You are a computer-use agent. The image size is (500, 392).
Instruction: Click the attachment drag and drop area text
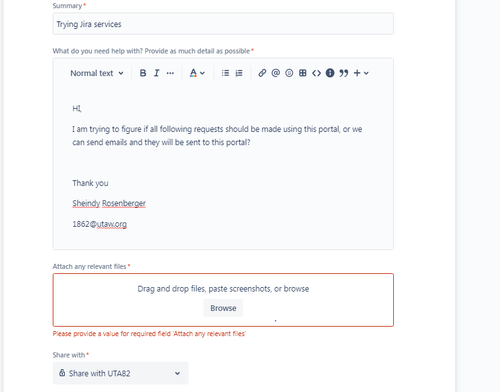223,289
